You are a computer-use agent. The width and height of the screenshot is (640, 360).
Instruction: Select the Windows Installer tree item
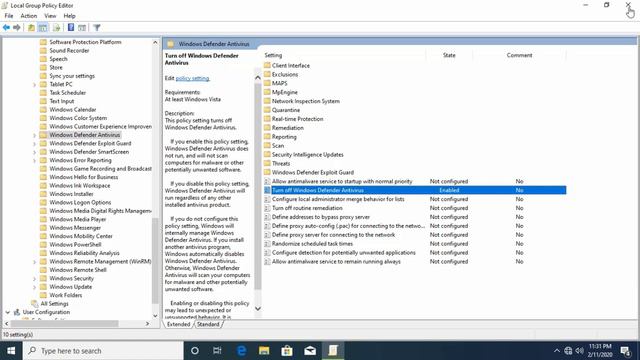(x=71, y=194)
